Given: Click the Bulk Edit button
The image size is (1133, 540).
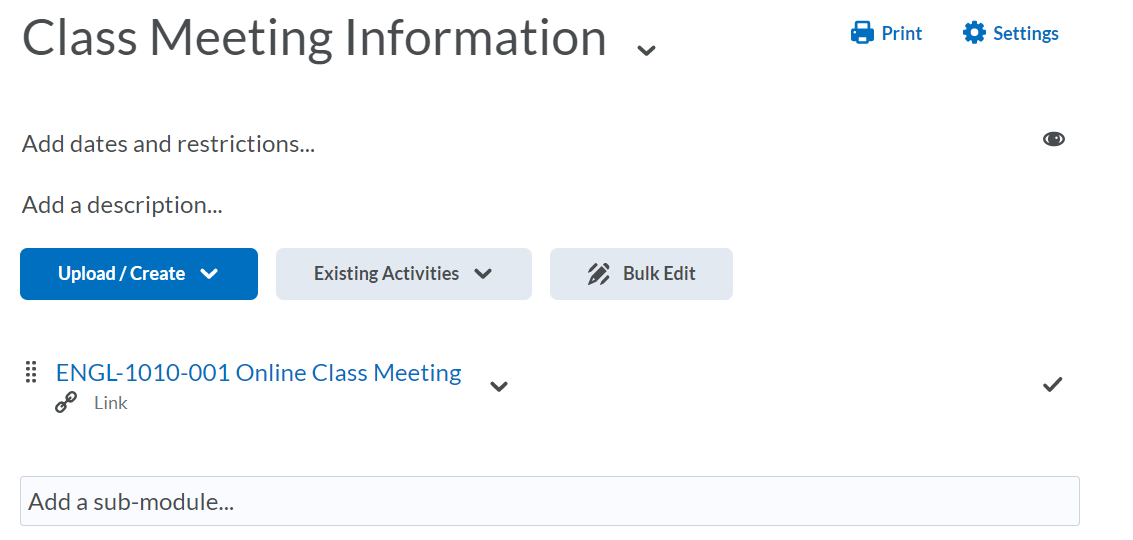Looking at the screenshot, I should 658,274.
